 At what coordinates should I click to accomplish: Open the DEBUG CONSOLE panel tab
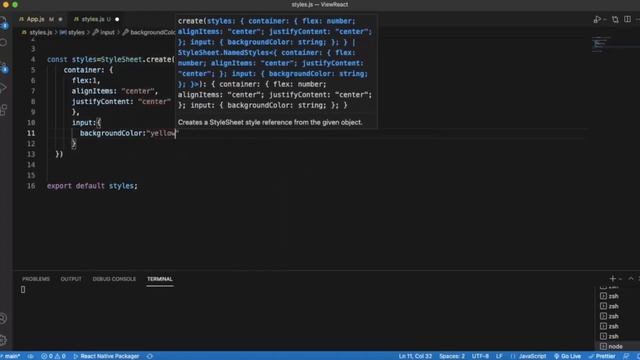click(x=114, y=279)
